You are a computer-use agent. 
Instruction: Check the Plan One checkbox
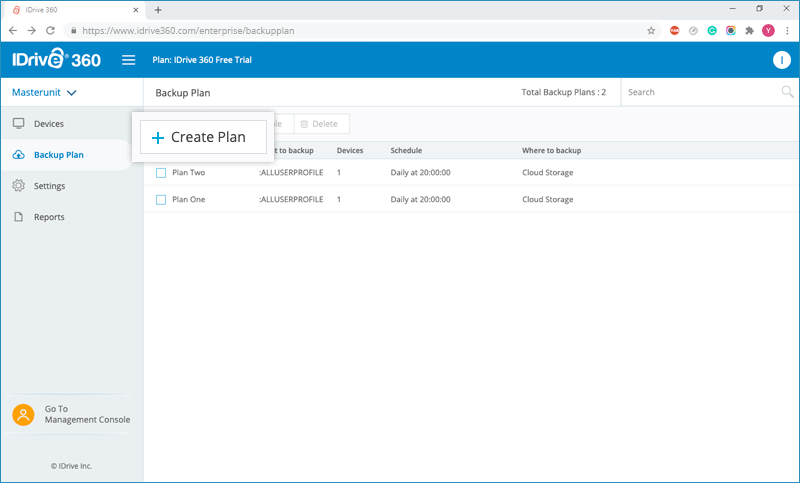(x=161, y=200)
